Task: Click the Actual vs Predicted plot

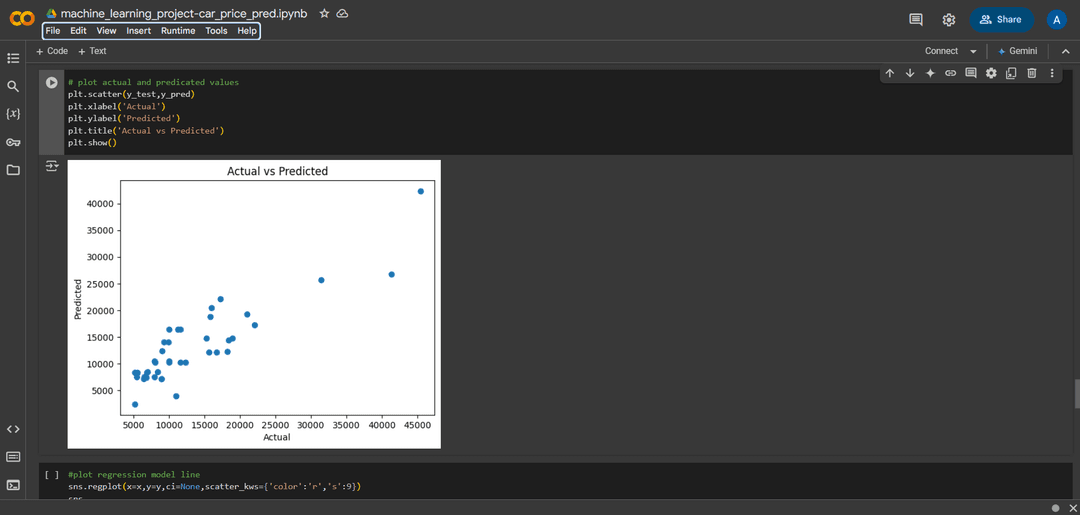Action: [x=254, y=304]
